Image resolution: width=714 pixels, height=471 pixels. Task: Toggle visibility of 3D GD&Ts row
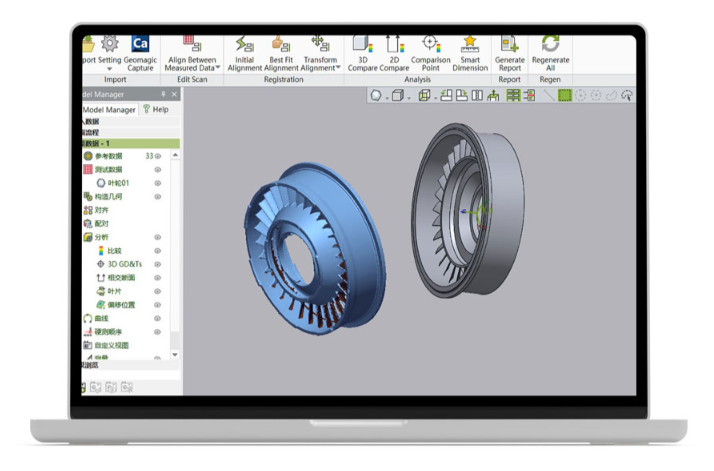[x=158, y=264]
